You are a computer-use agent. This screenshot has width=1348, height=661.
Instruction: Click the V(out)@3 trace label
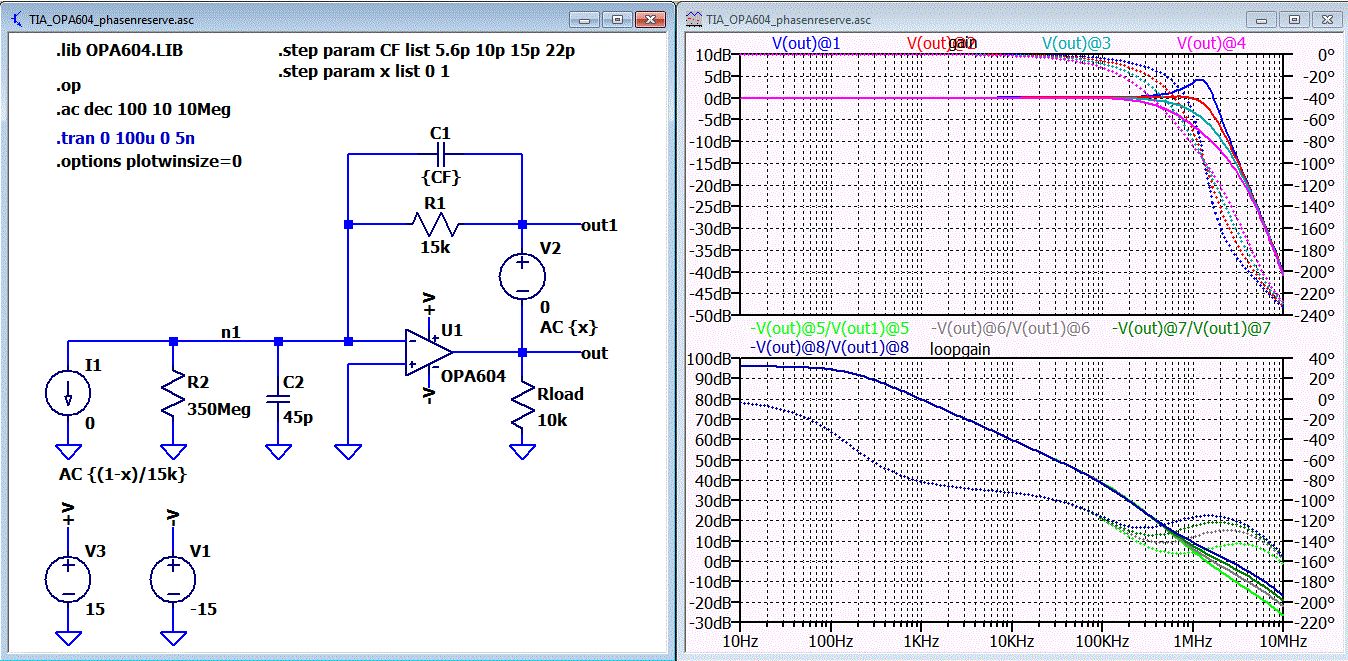click(x=1077, y=43)
